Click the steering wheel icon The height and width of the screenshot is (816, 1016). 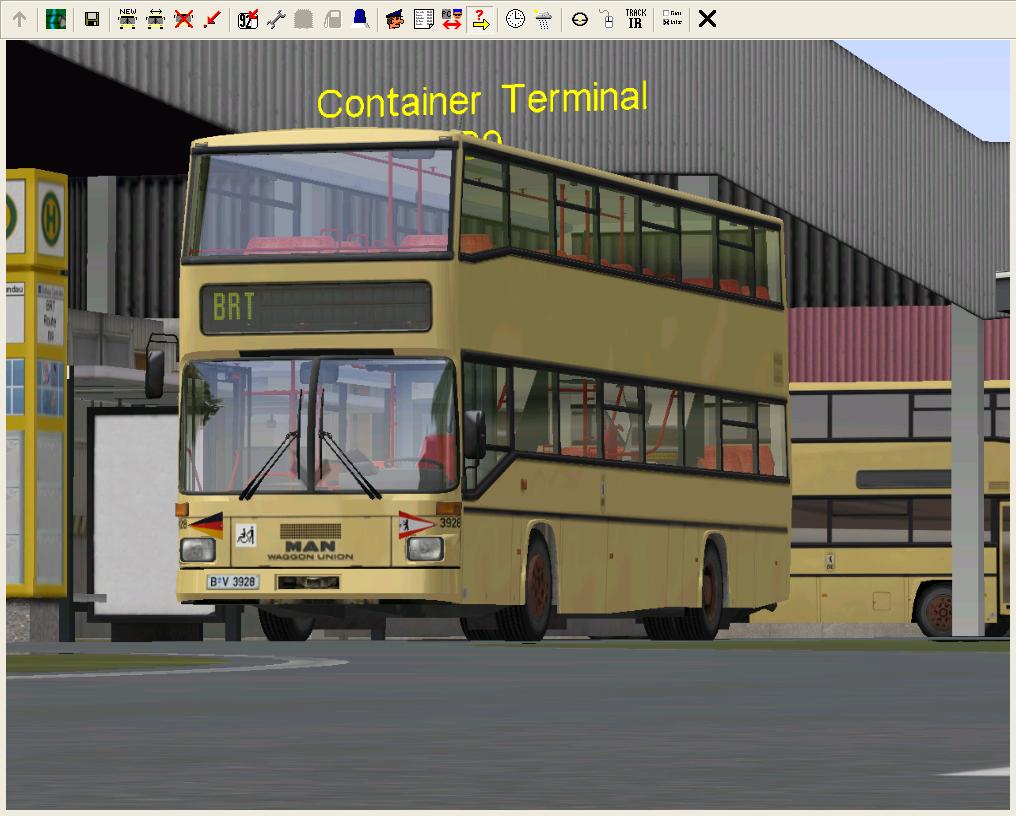579,19
